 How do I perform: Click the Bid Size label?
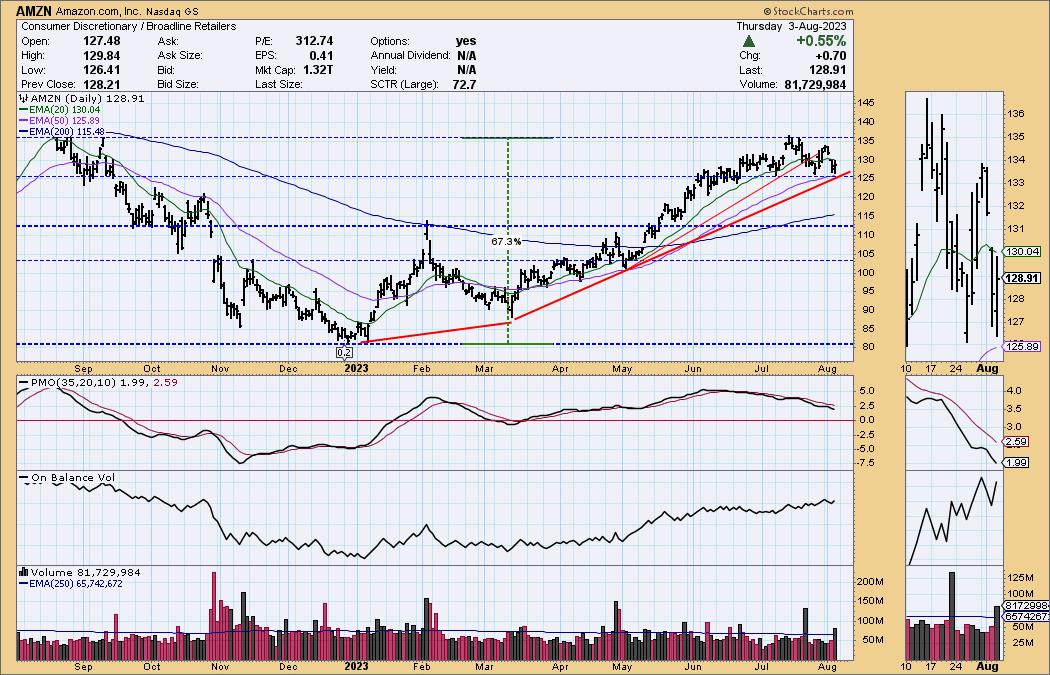177,84
